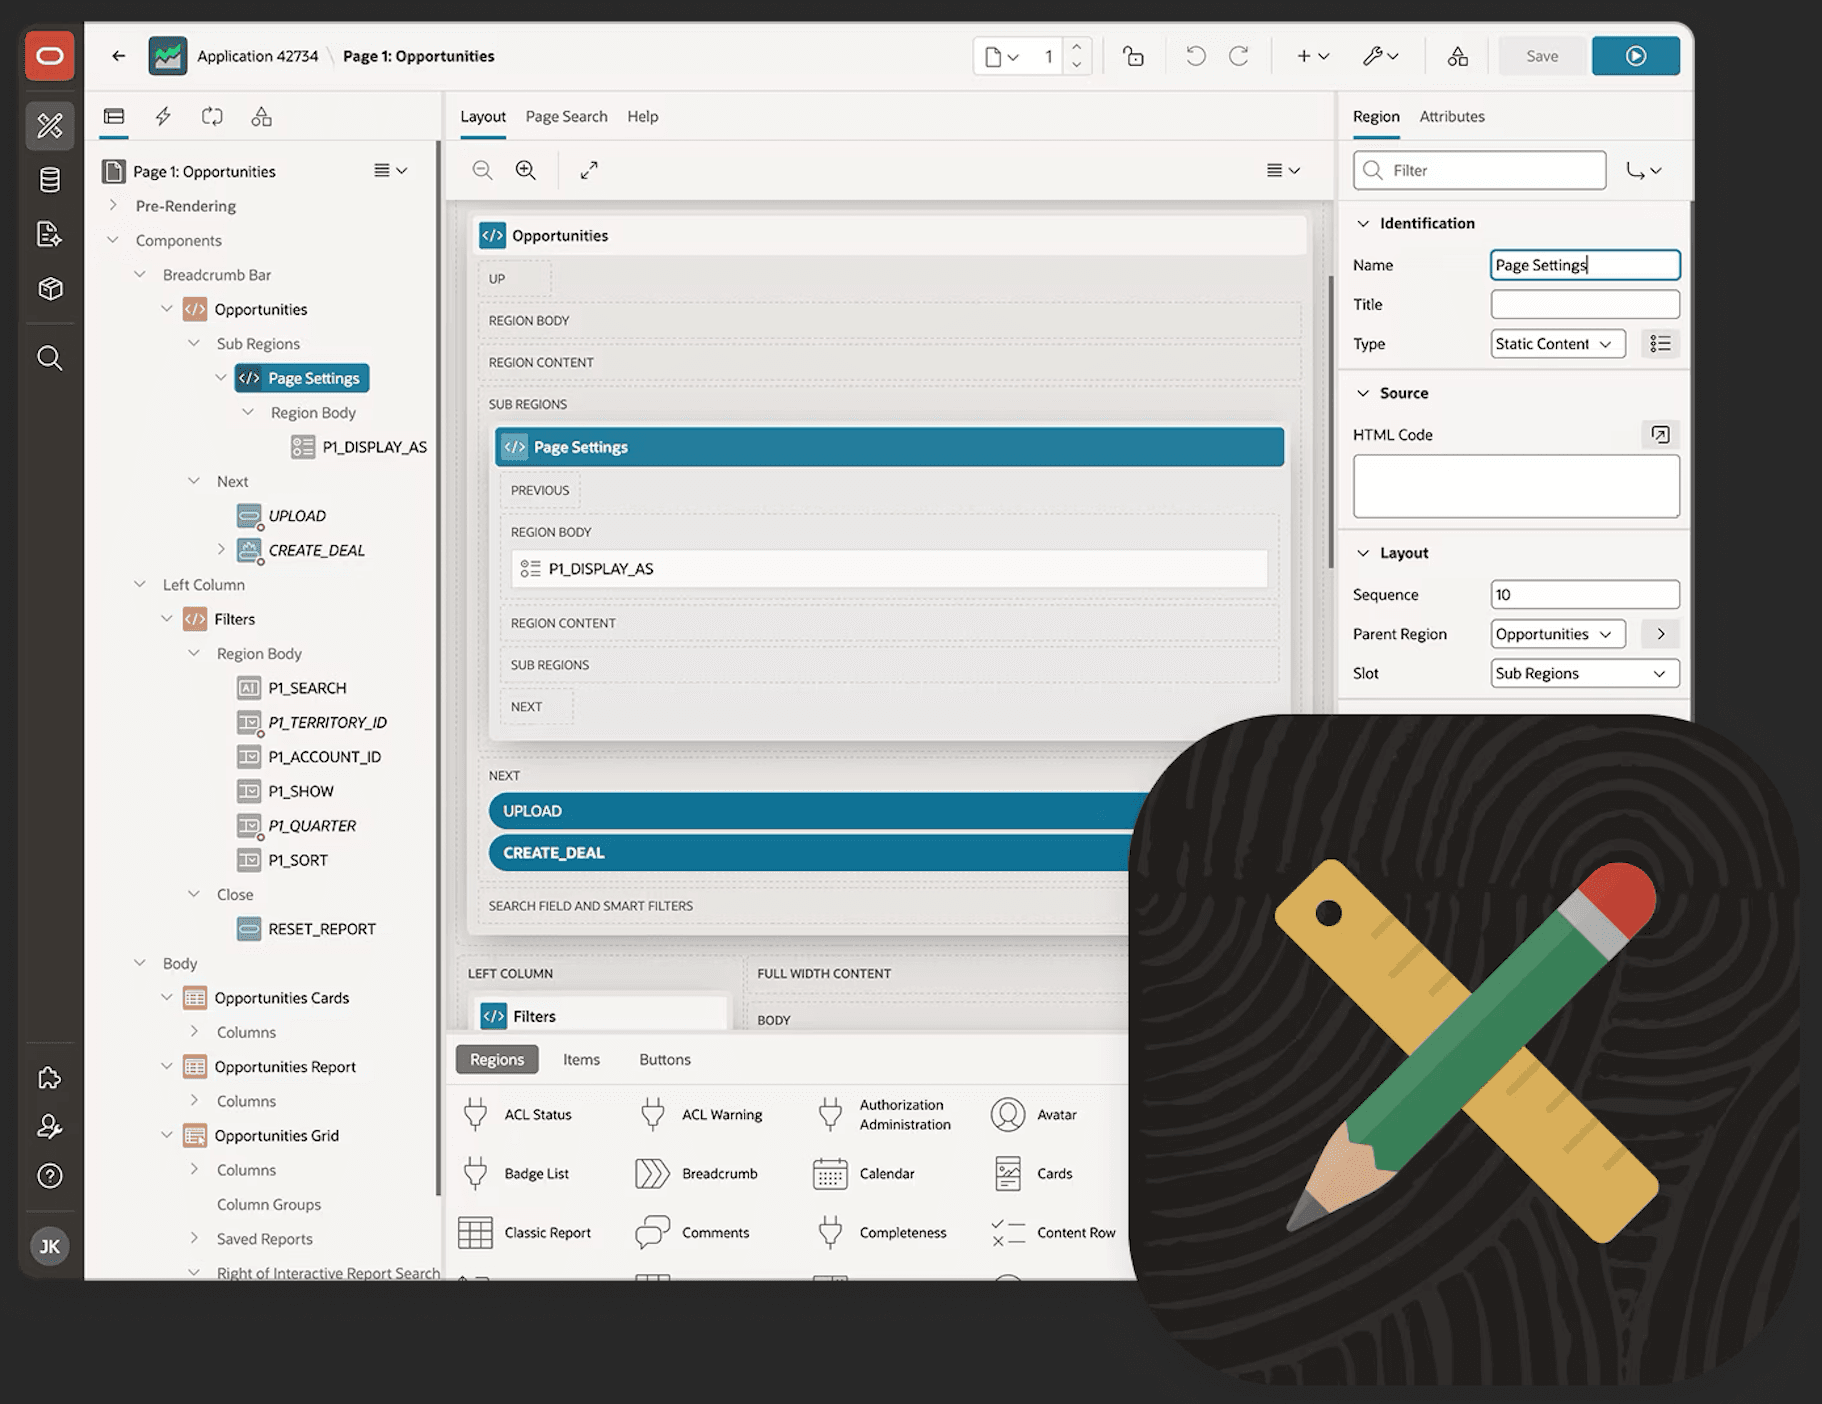Click the Oracle logo home button
1822x1404 pixels.
coord(50,56)
